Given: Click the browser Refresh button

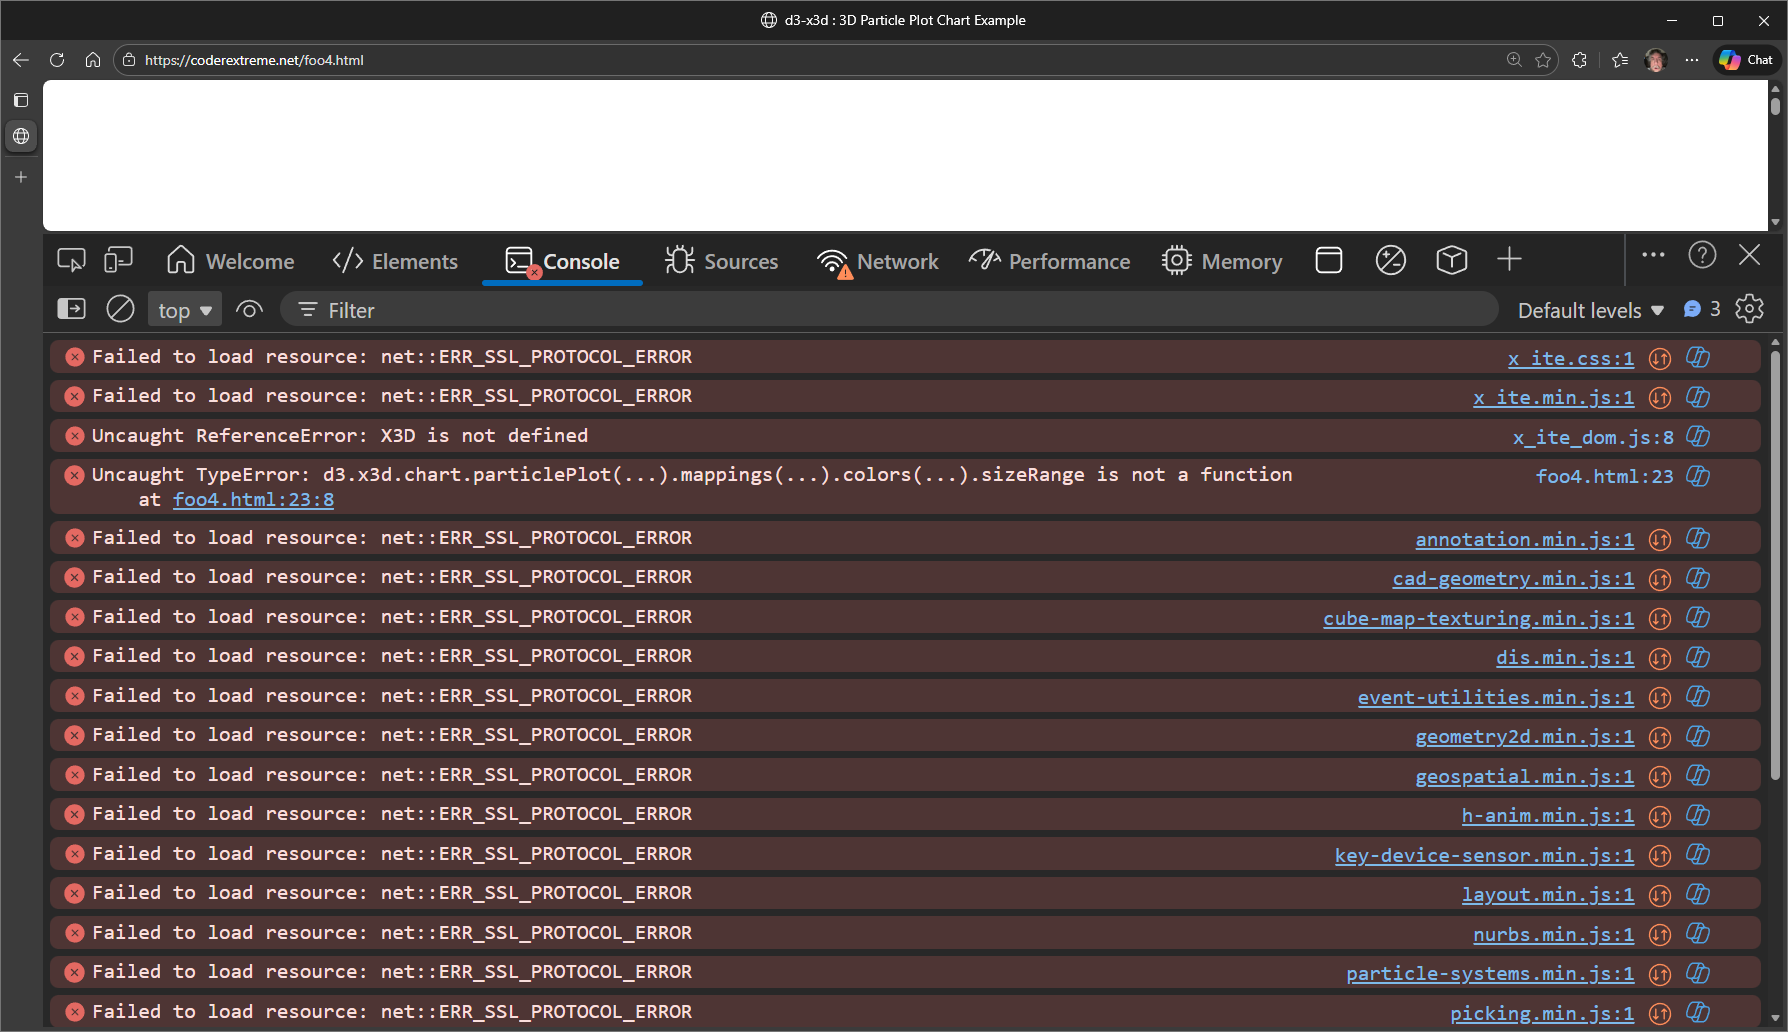Looking at the screenshot, I should tap(57, 60).
